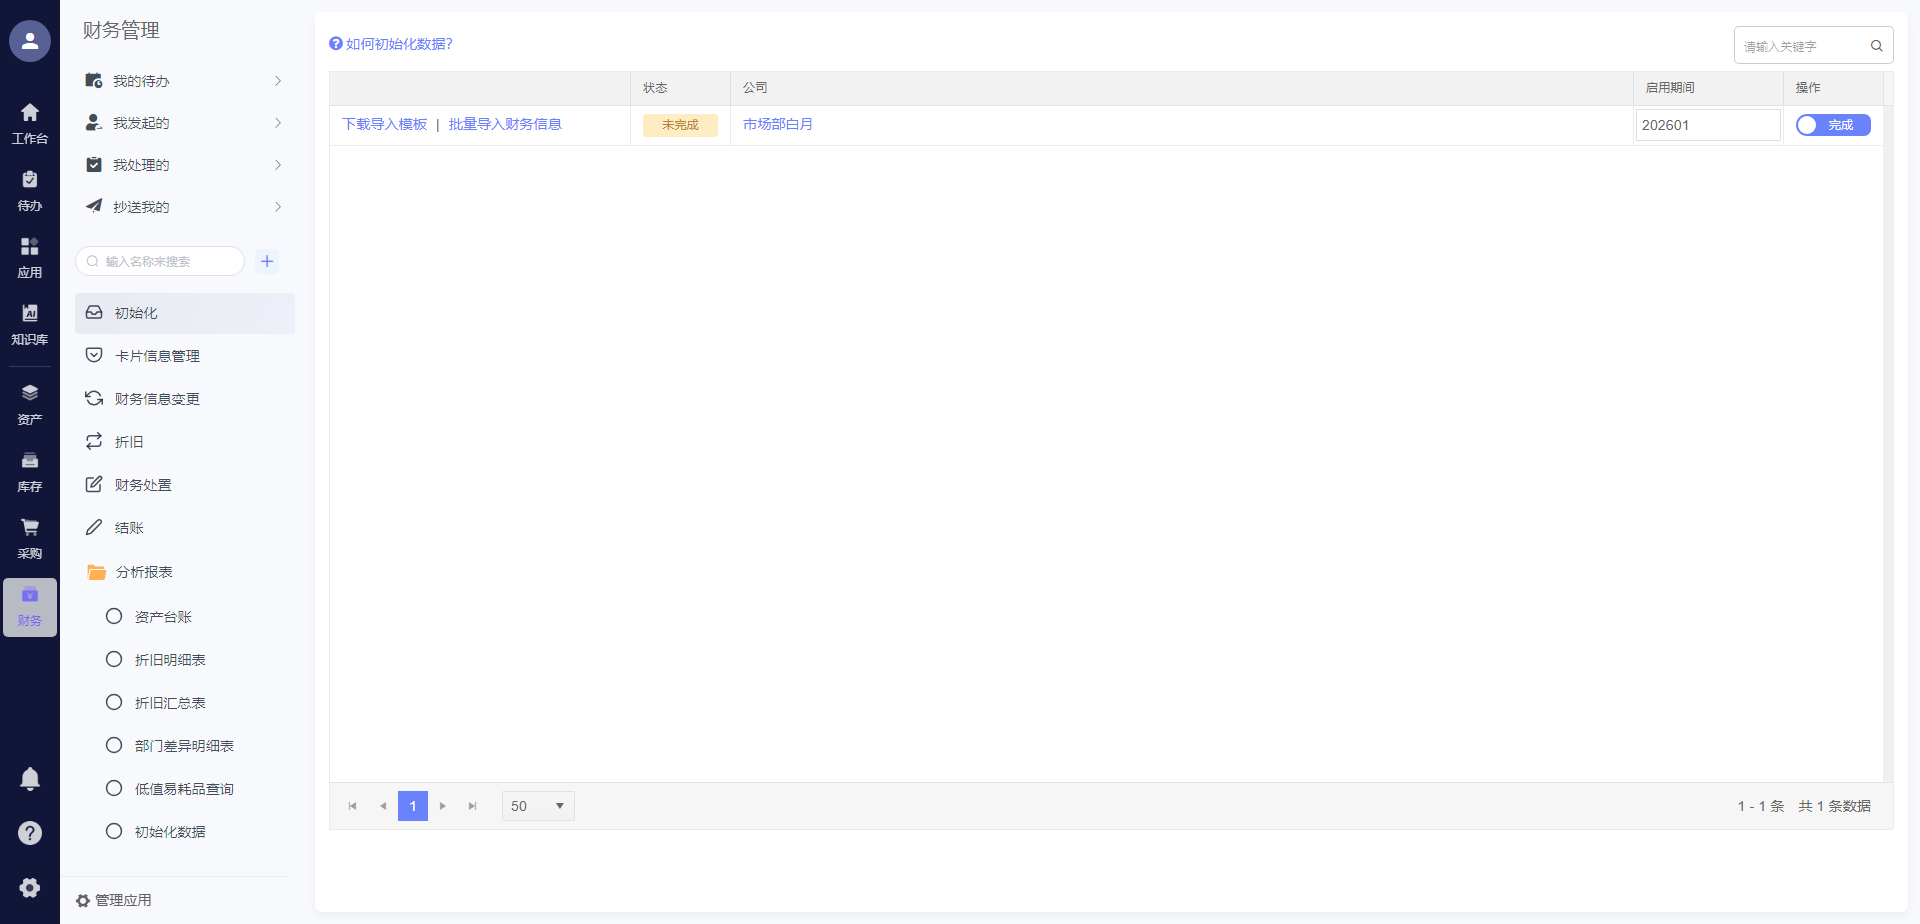Image resolution: width=1920 pixels, height=924 pixels.
Task: Click the 启用期间 field showing 202601
Action: point(1707,125)
